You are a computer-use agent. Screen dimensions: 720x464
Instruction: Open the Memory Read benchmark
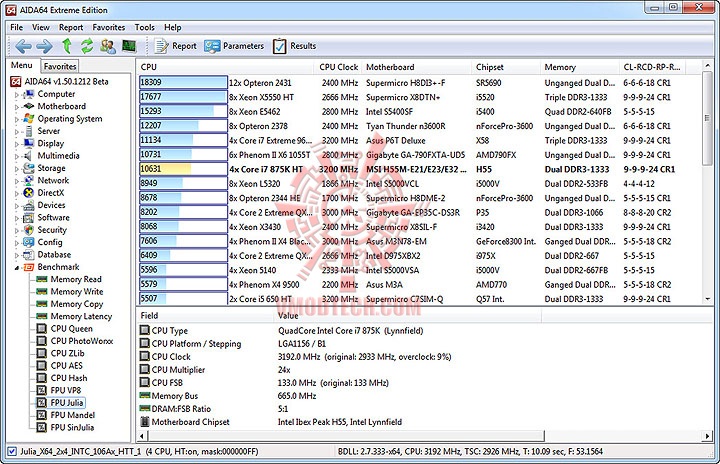pos(76,279)
